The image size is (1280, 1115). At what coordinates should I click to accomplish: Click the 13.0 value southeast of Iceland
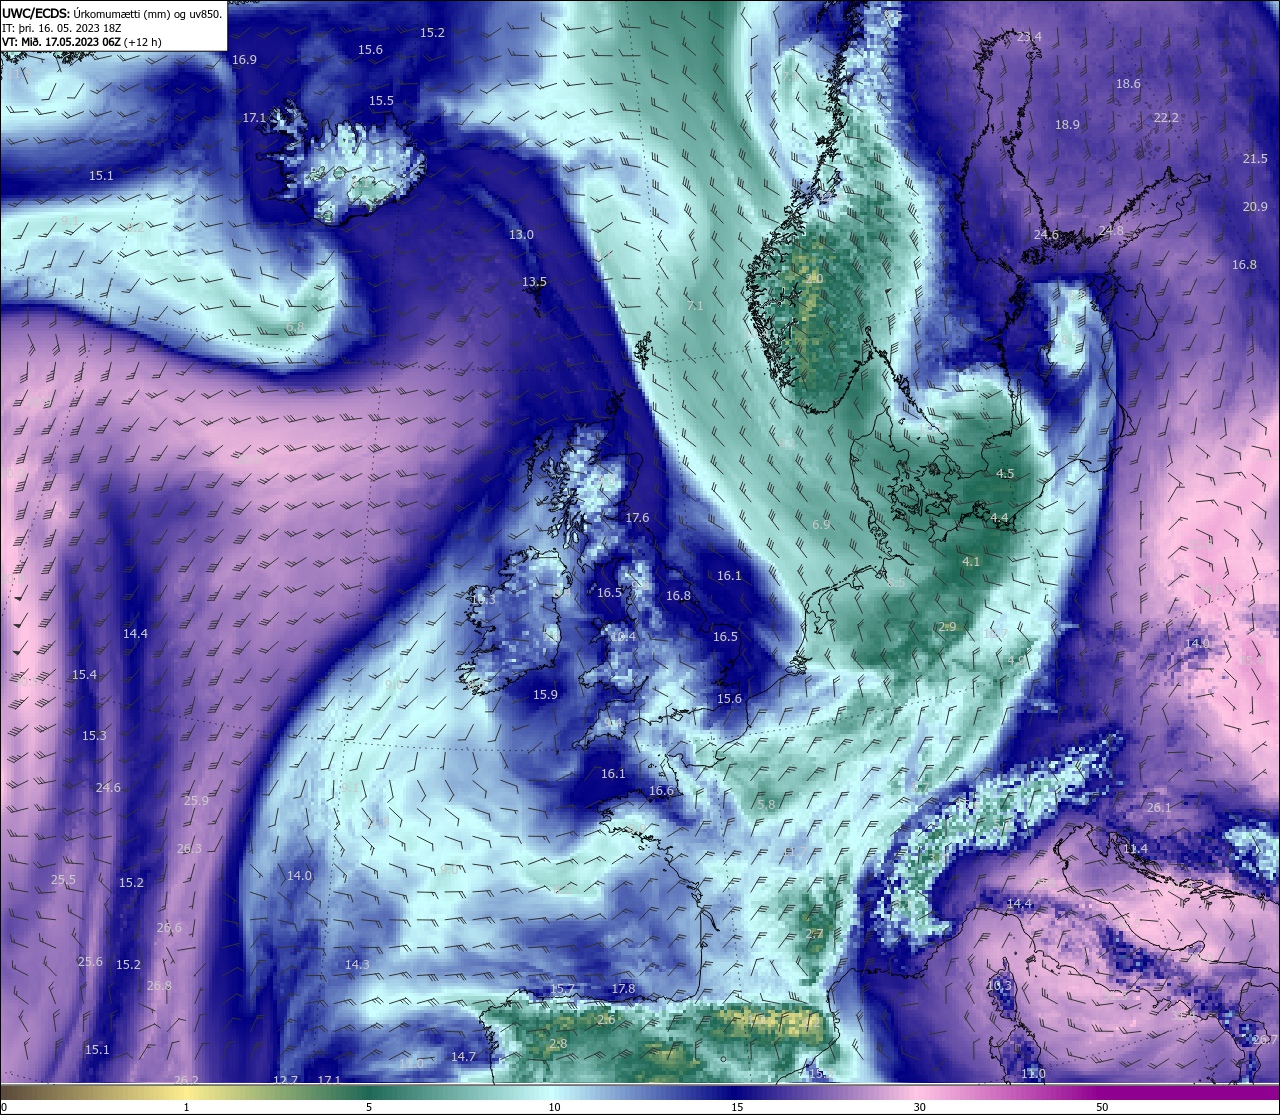tap(521, 235)
